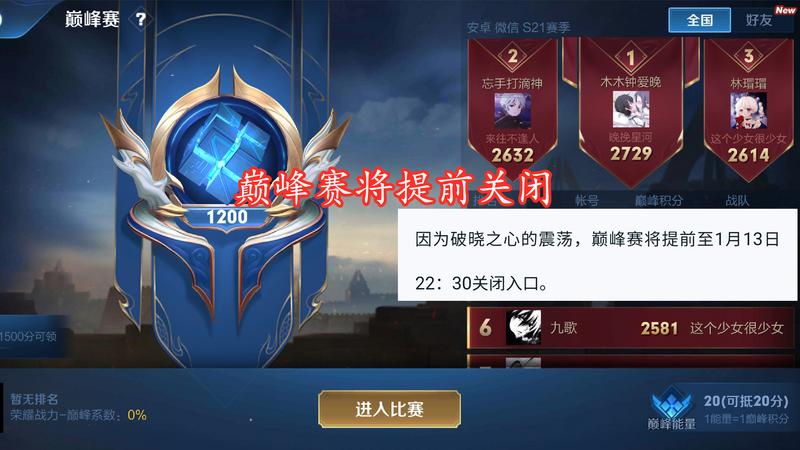800x450 pixels.
Task: Open the question mark help icon
Action: [x=140, y=20]
